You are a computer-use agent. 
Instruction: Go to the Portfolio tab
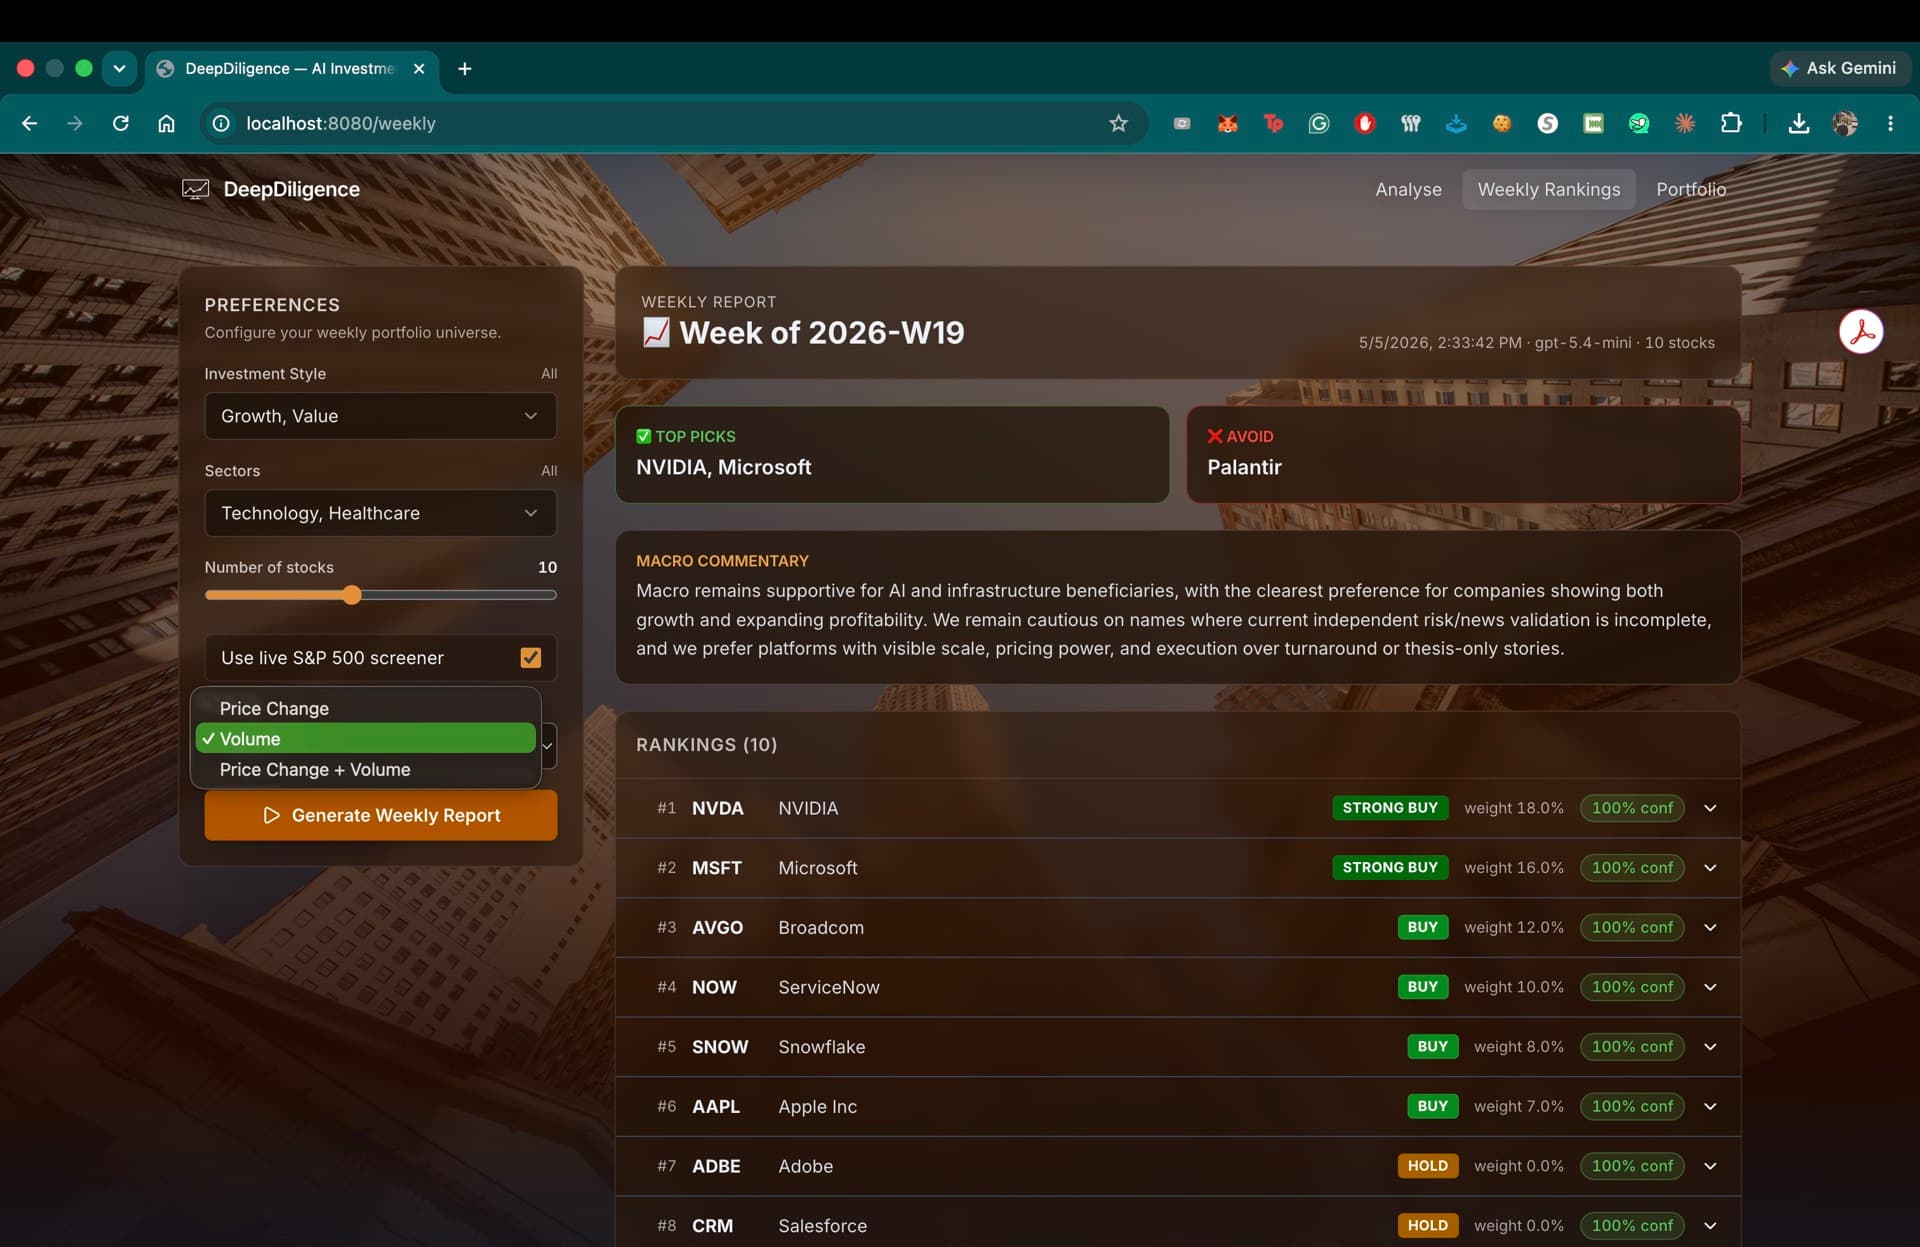pos(1690,189)
